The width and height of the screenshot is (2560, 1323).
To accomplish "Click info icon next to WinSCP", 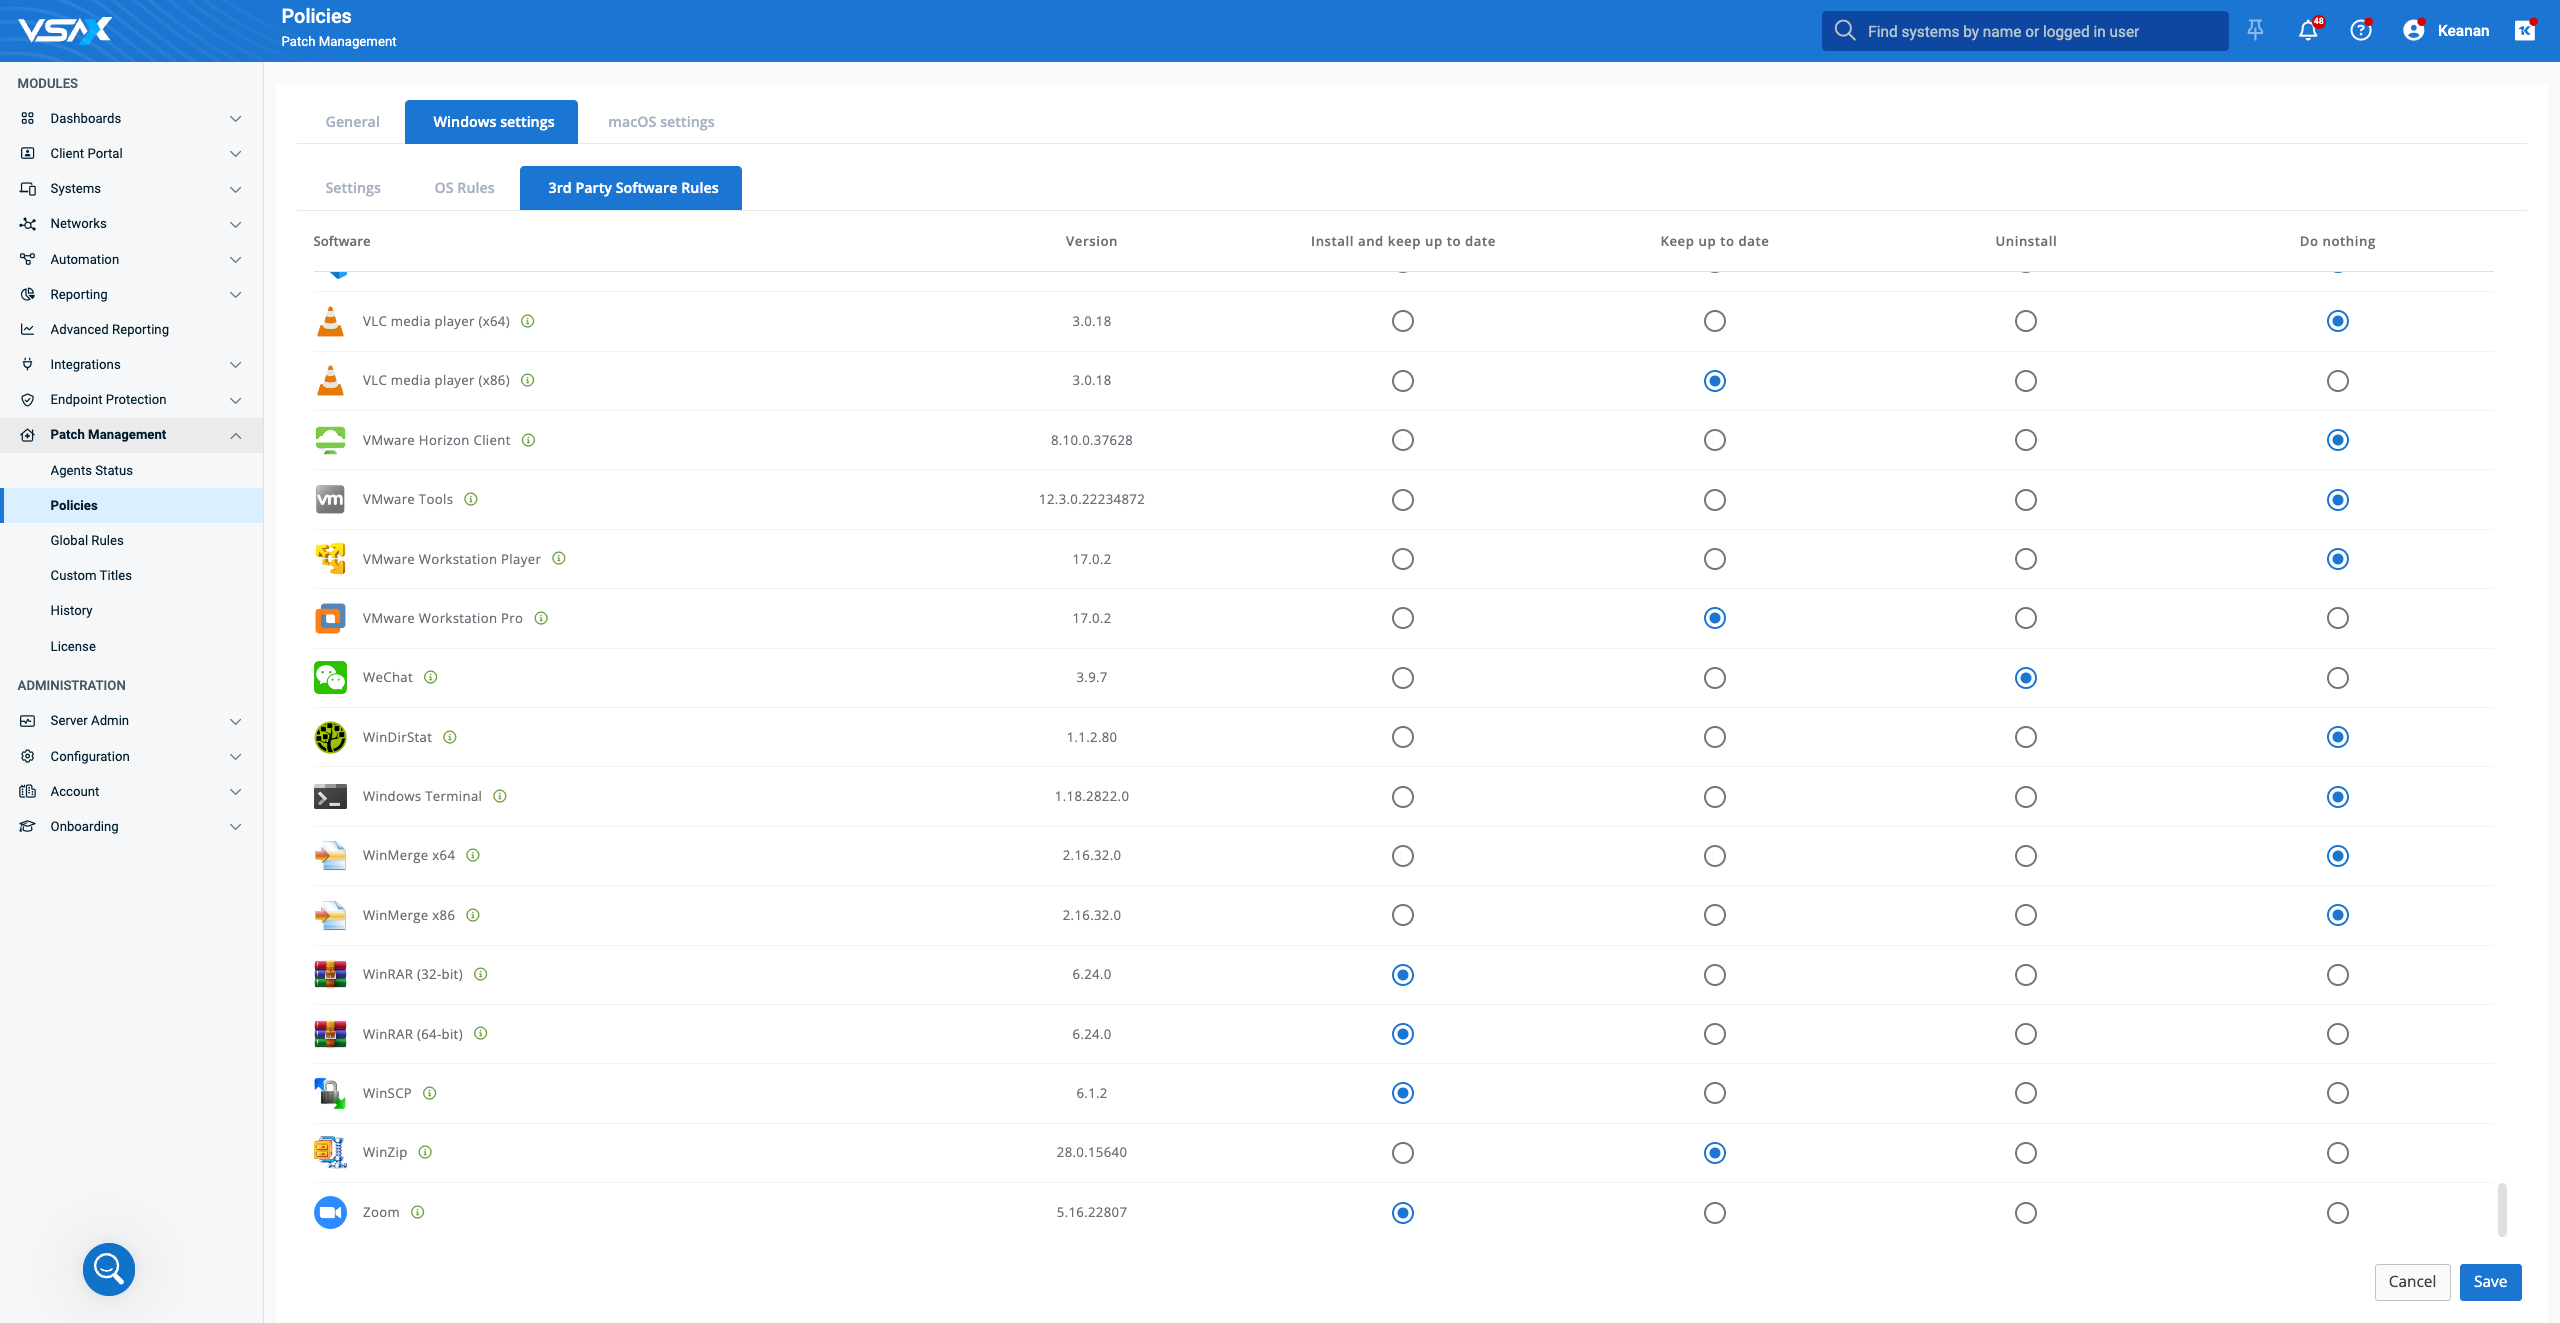I will tap(430, 1093).
